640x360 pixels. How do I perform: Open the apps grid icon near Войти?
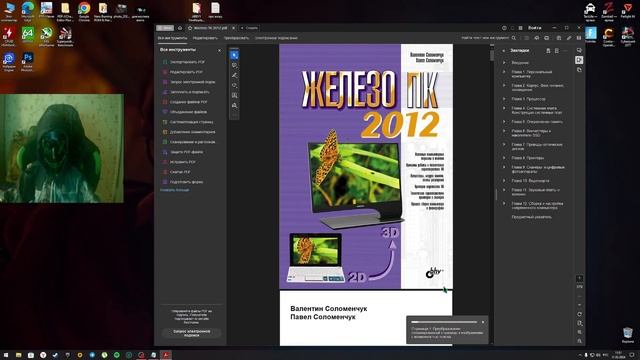coord(520,28)
